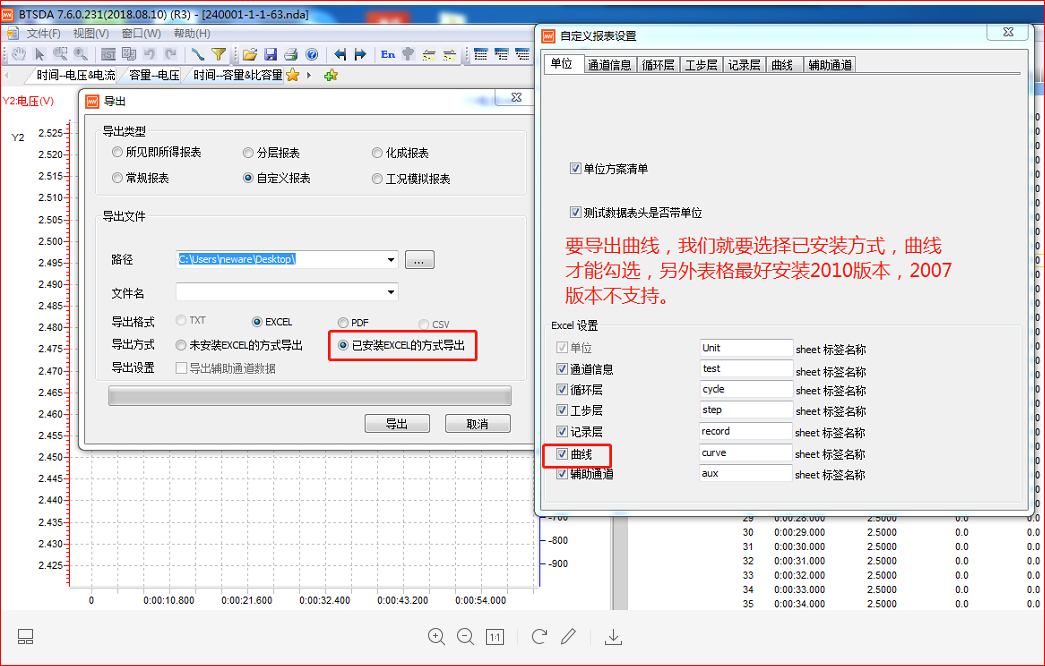
Task: Open the yellow funnel filter
Action: [x=219, y=54]
